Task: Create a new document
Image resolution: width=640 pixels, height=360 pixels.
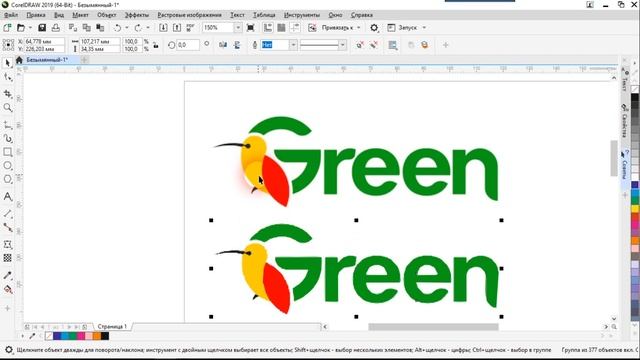Action: click(x=7, y=27)
